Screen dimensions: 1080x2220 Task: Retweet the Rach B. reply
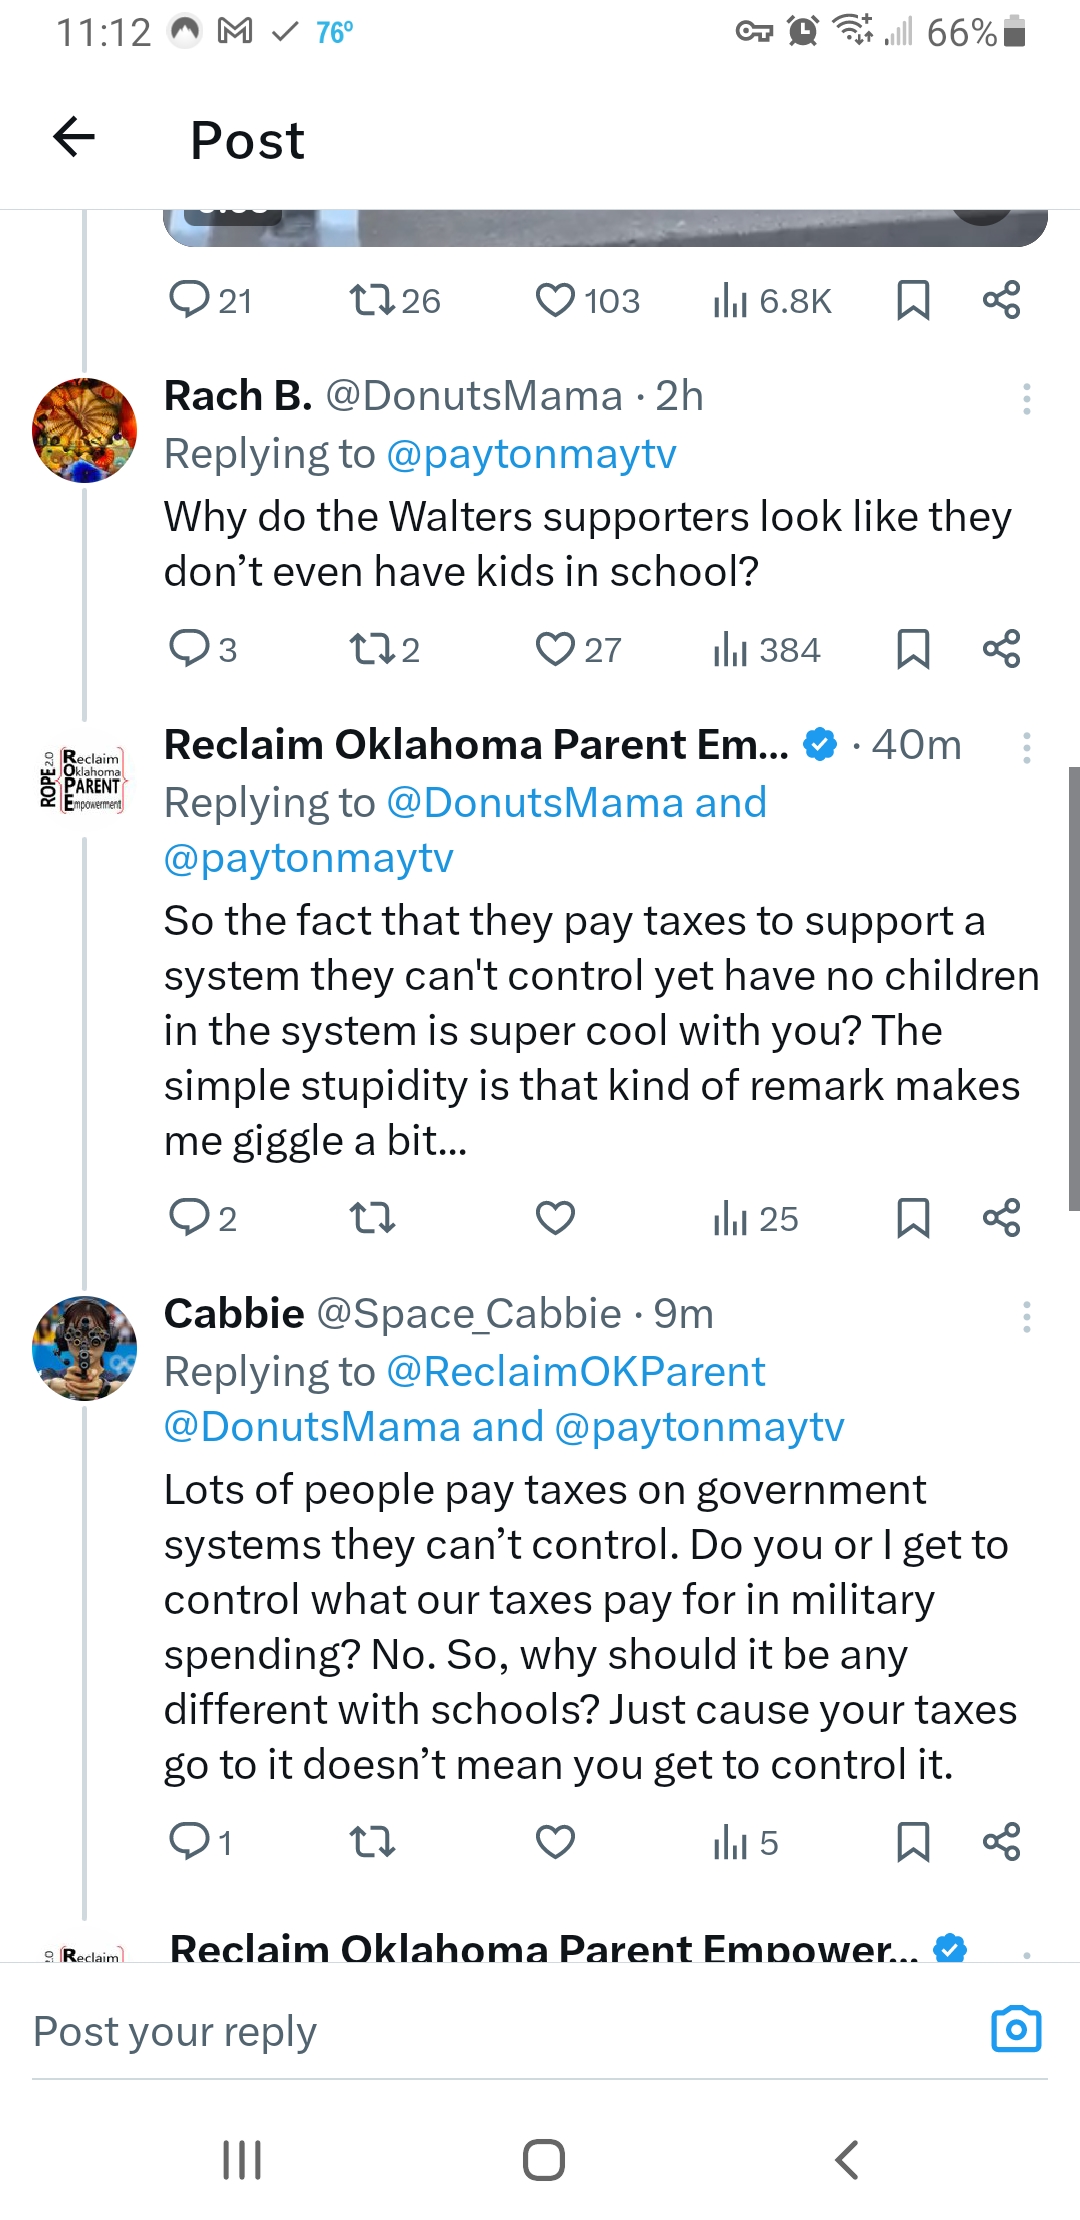372,649
